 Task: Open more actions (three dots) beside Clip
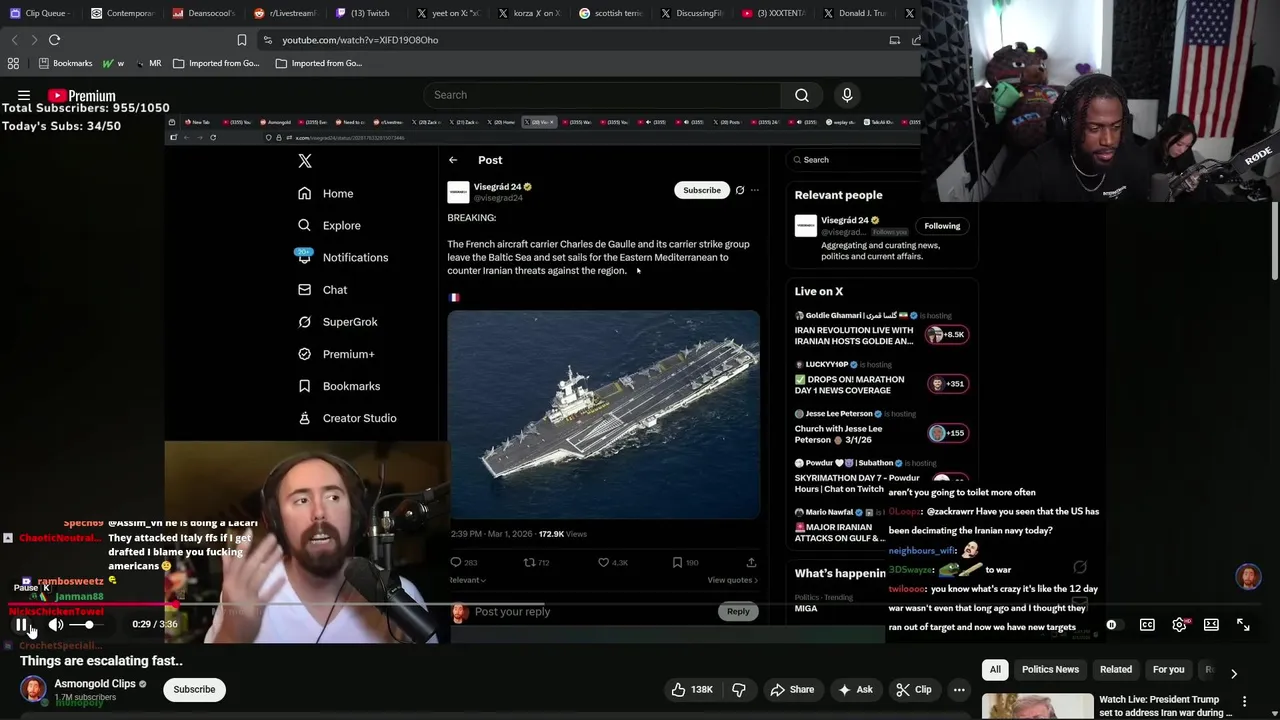(959, 690)
